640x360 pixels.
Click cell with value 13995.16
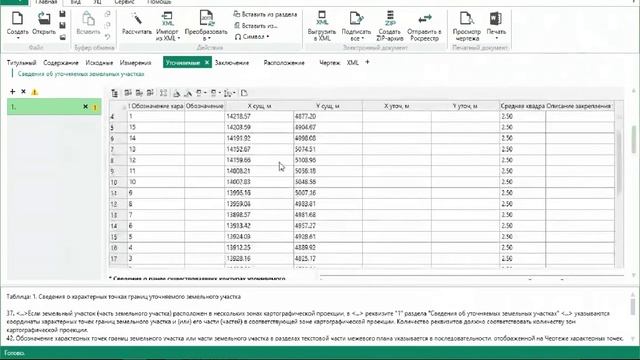[x=259, y=193]
